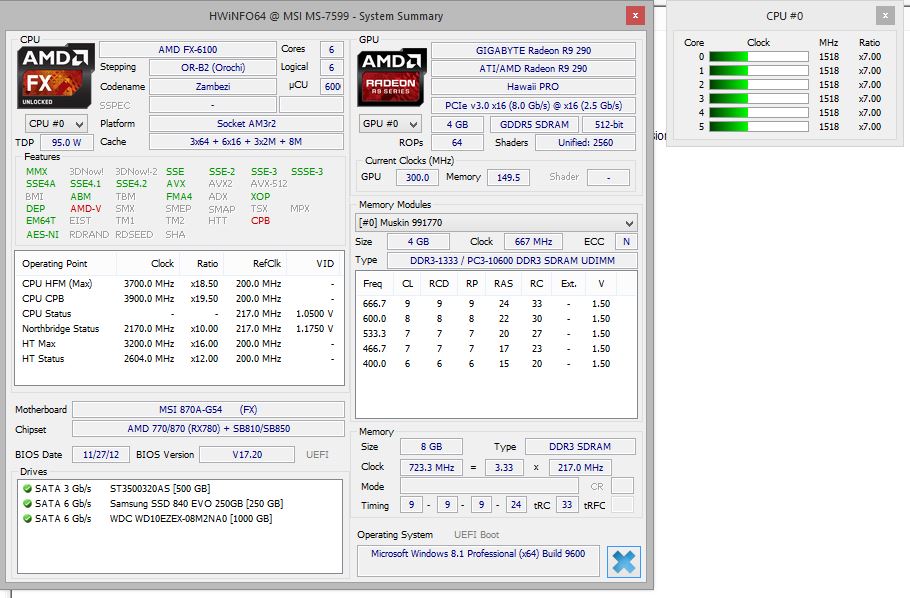Viewport: 910px width, 598px height.
Task: Click the AMD 770/870 chipset field
Action: click(208, 428)
